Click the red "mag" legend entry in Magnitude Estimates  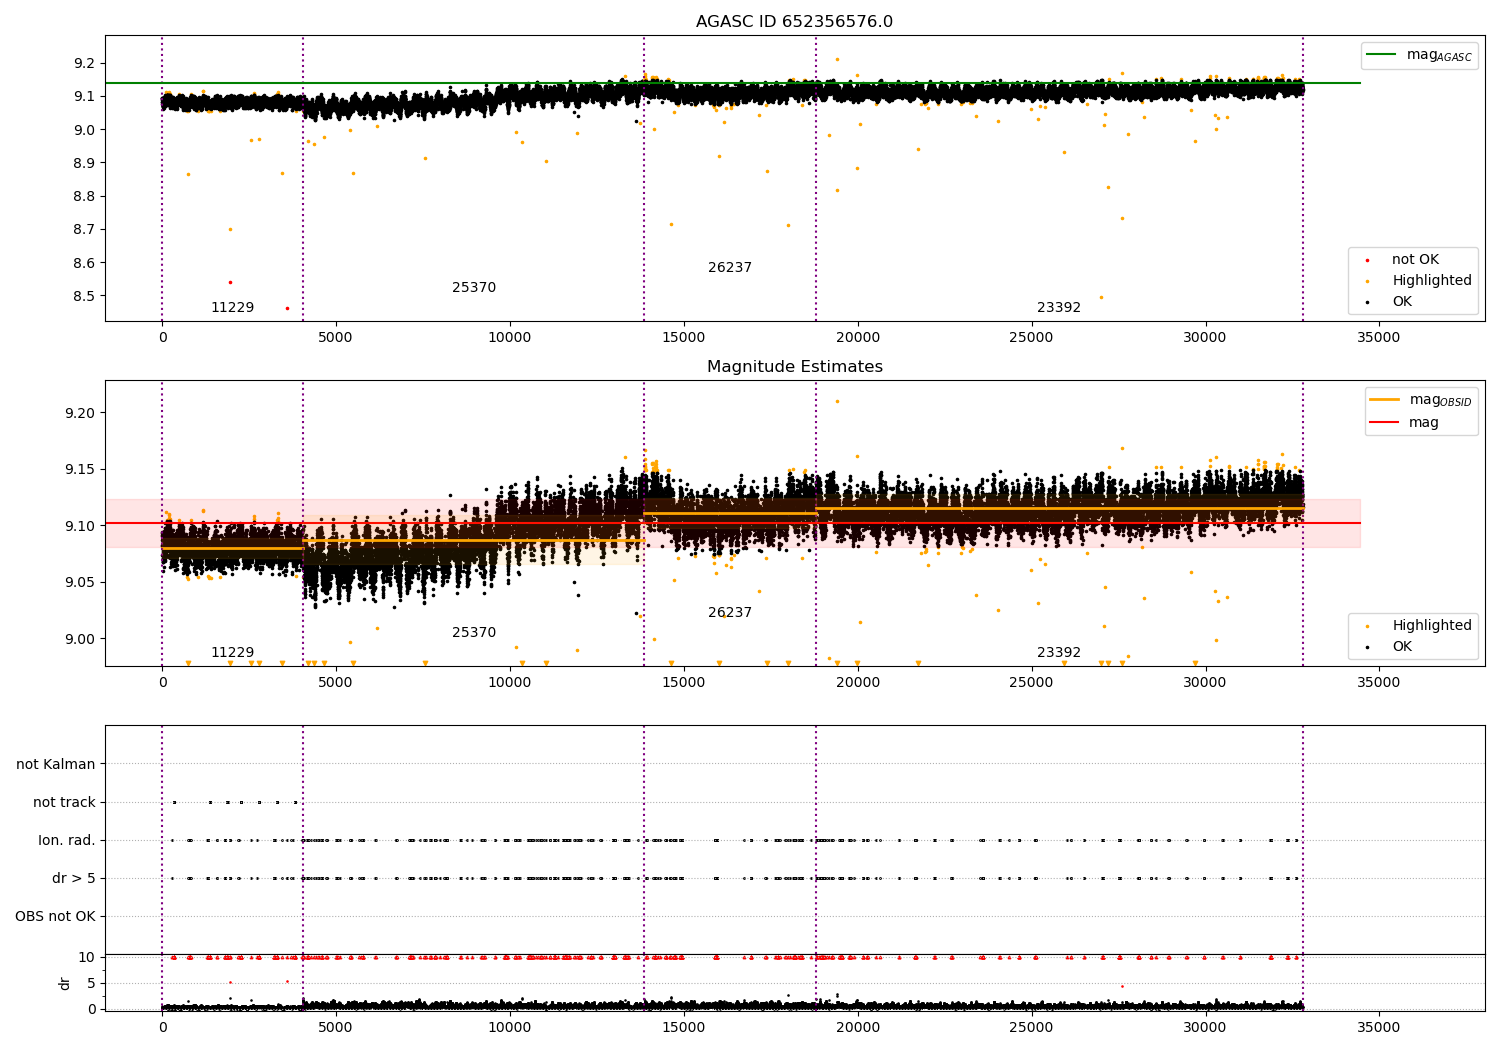[1404, 423]
